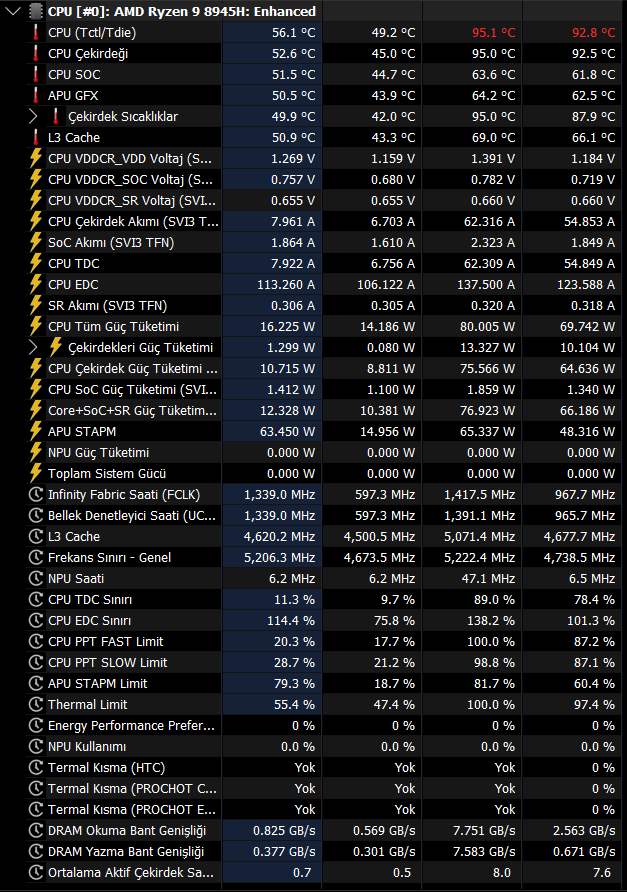Viewport: 627px width, 892px height.
Task: Click the 5,206.3 MHz frequency limit value
Action: click(279, 558)
